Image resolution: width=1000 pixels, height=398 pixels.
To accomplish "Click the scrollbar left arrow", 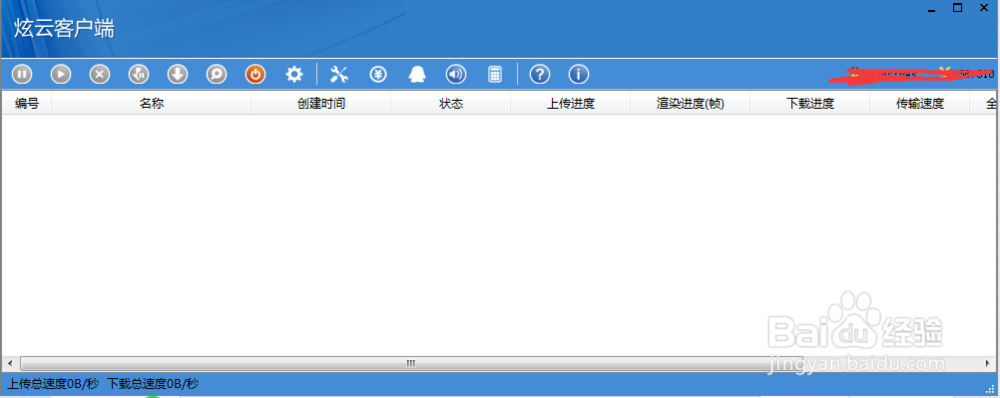I will 10,364.
